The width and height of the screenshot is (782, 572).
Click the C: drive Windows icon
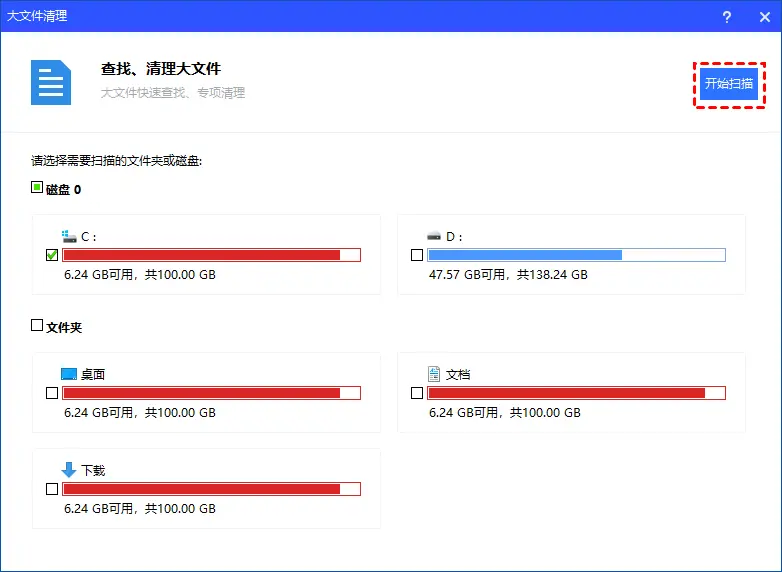point(69,236)
